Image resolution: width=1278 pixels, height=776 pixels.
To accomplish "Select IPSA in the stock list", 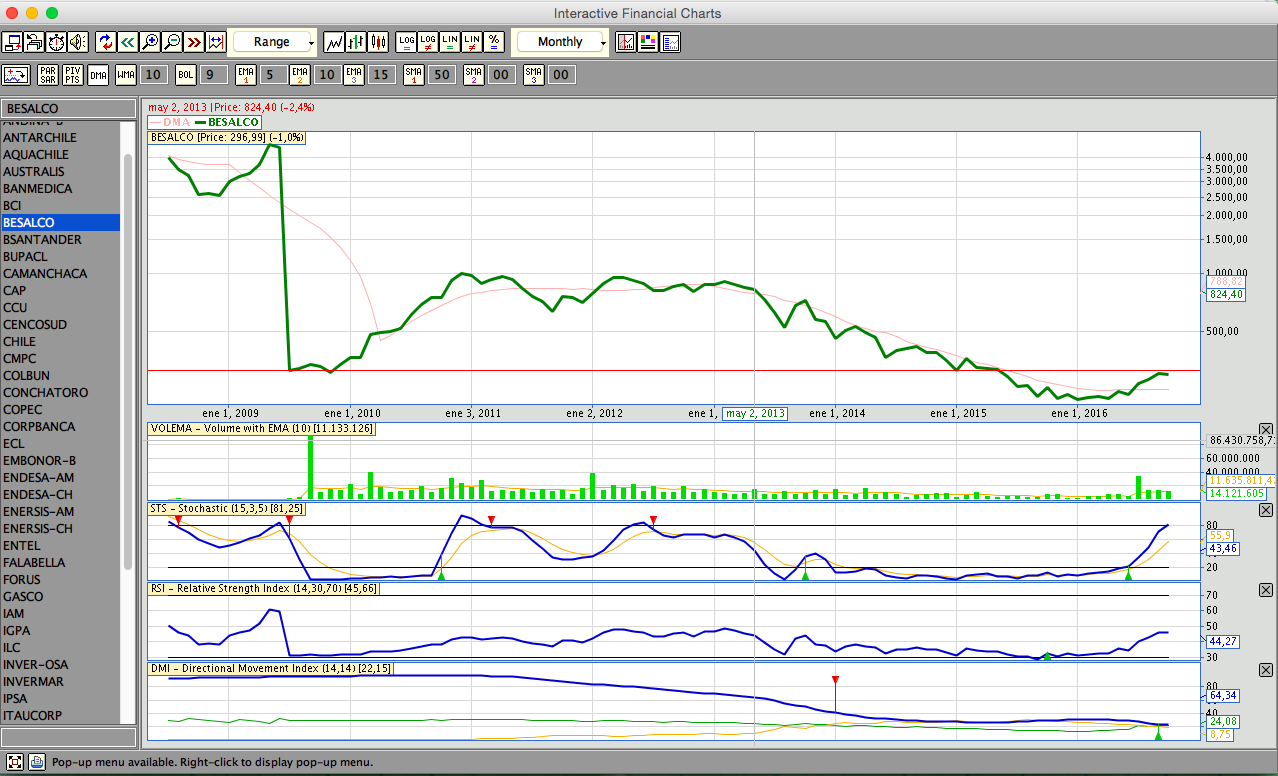I will pos(61,699).
